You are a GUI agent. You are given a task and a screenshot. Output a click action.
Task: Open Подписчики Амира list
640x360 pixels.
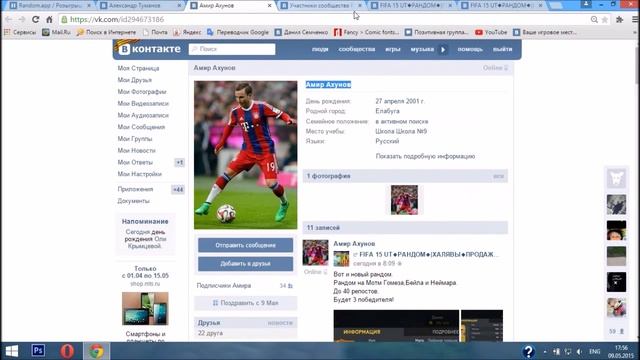(244, 286)
